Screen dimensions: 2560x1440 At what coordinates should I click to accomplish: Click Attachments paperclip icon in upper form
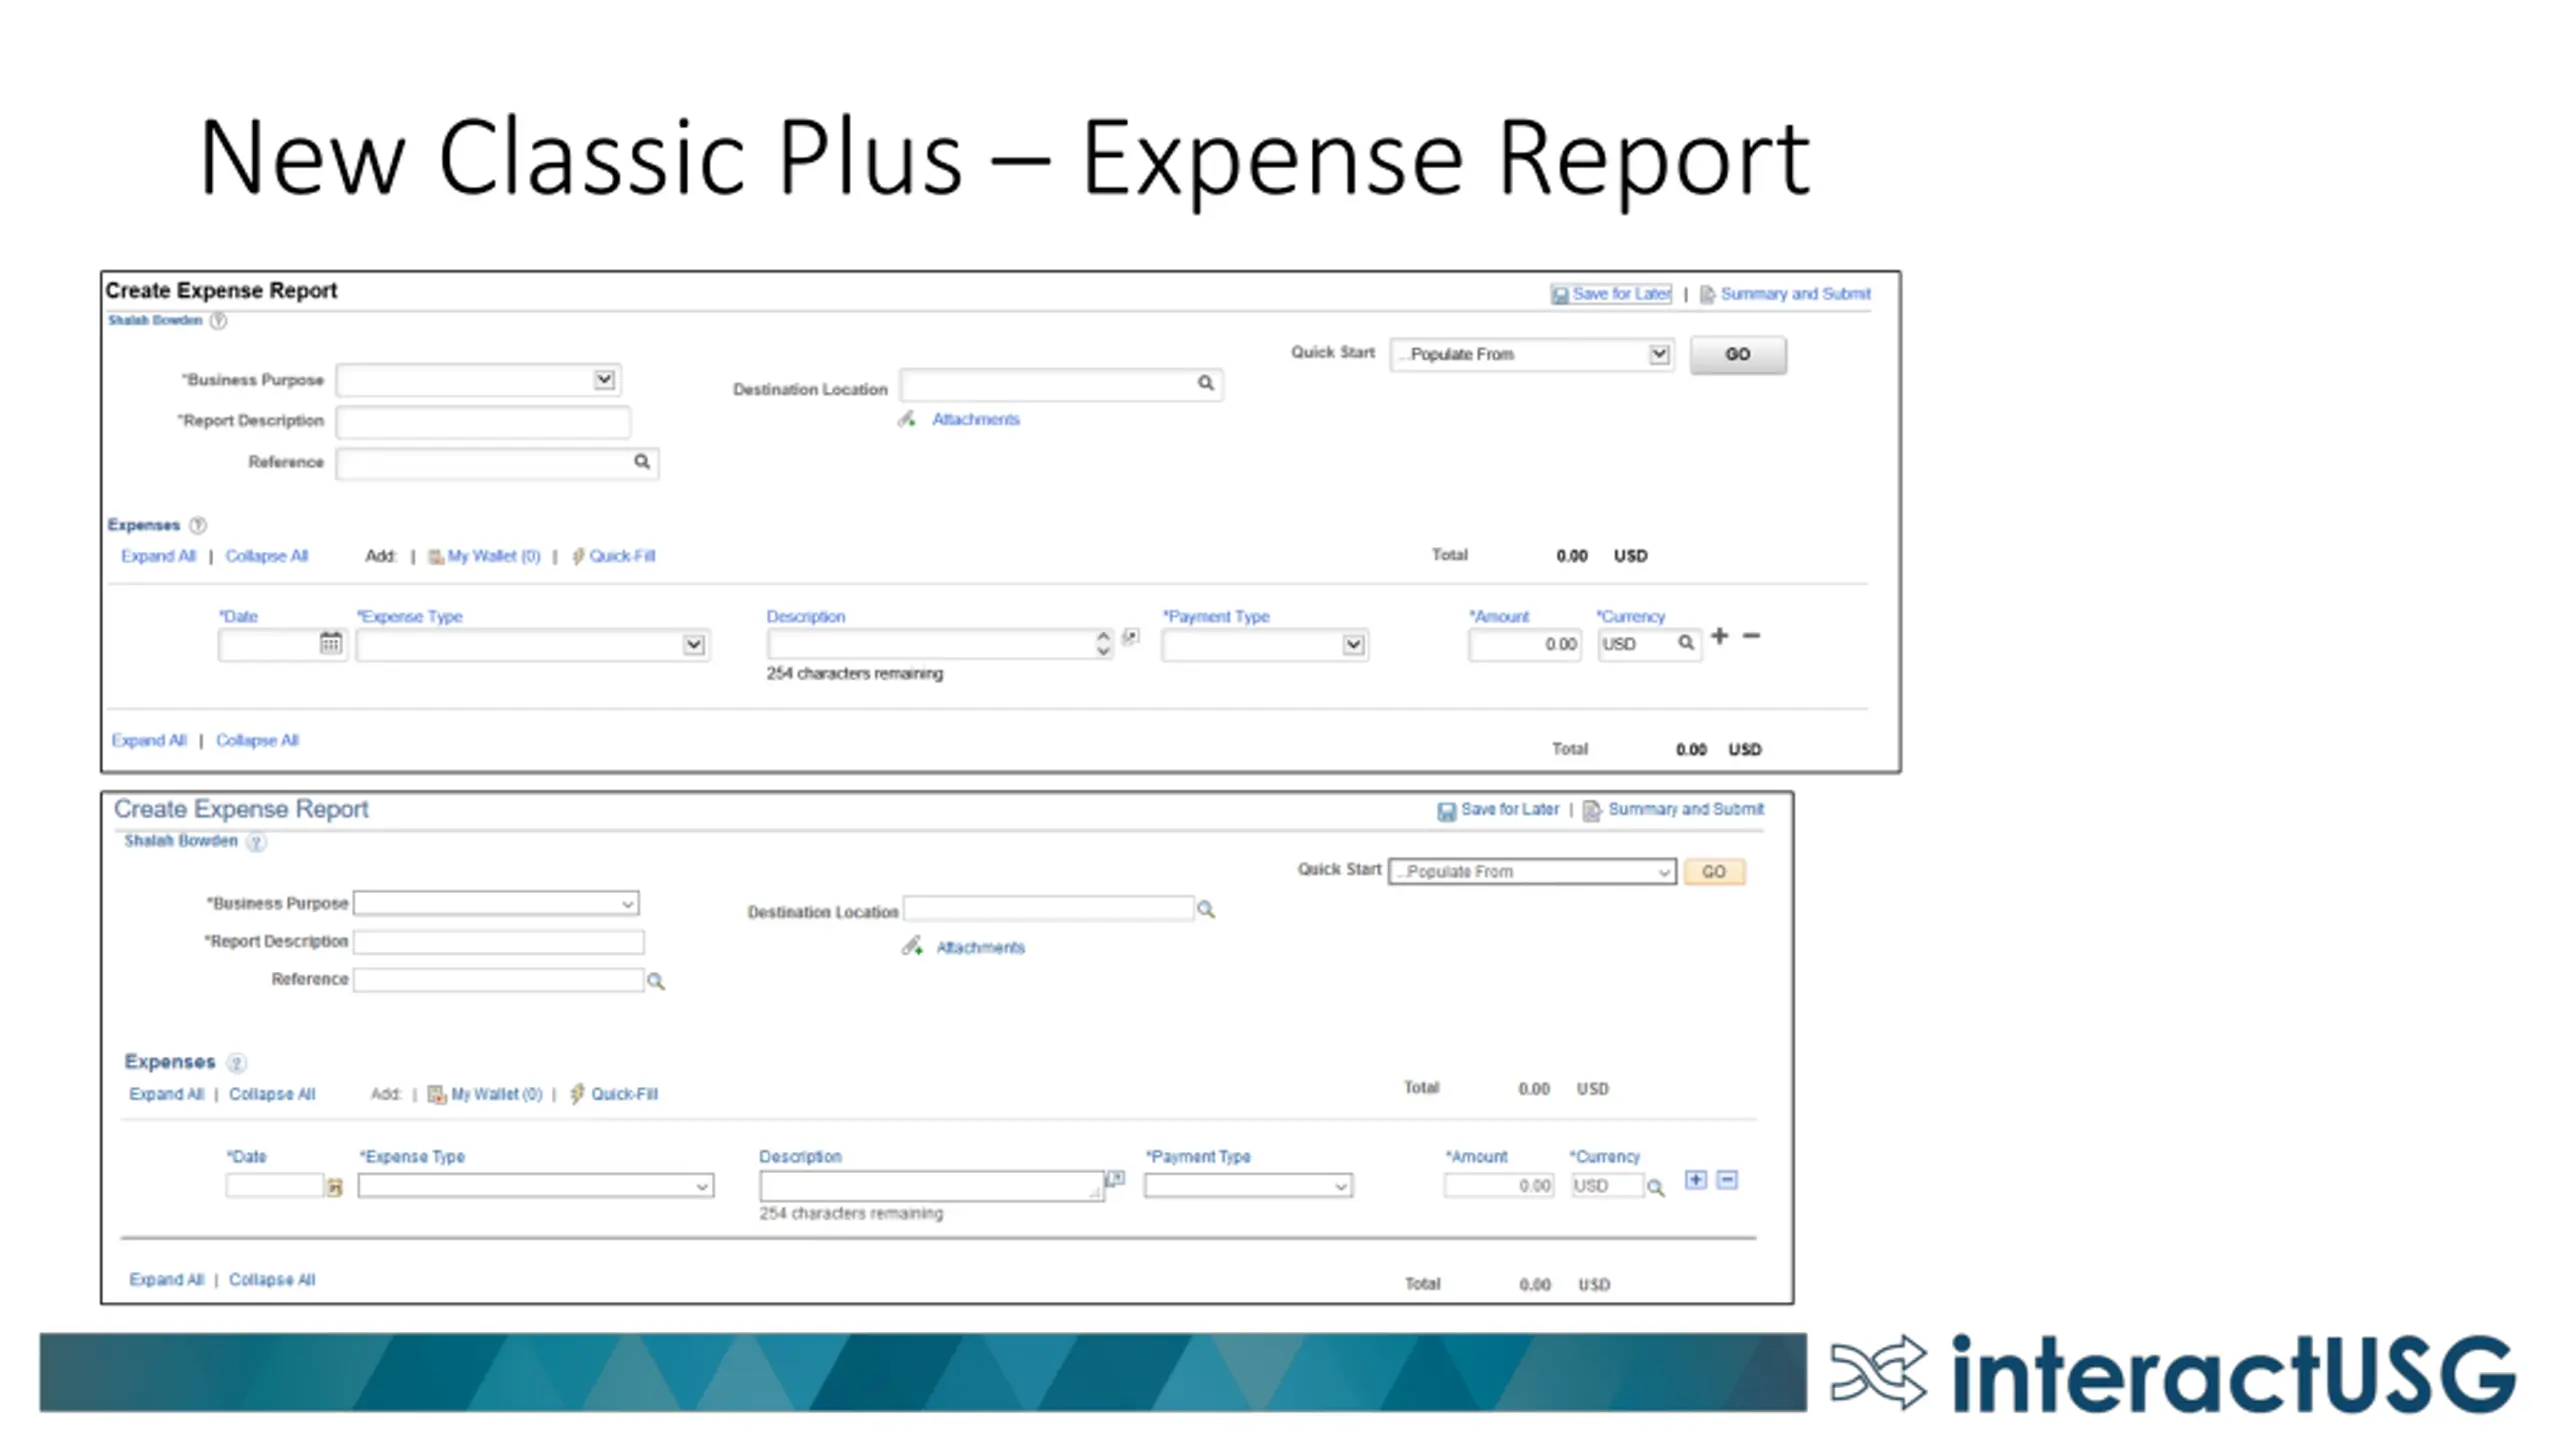pyautogui.click(x=906, y=419)
